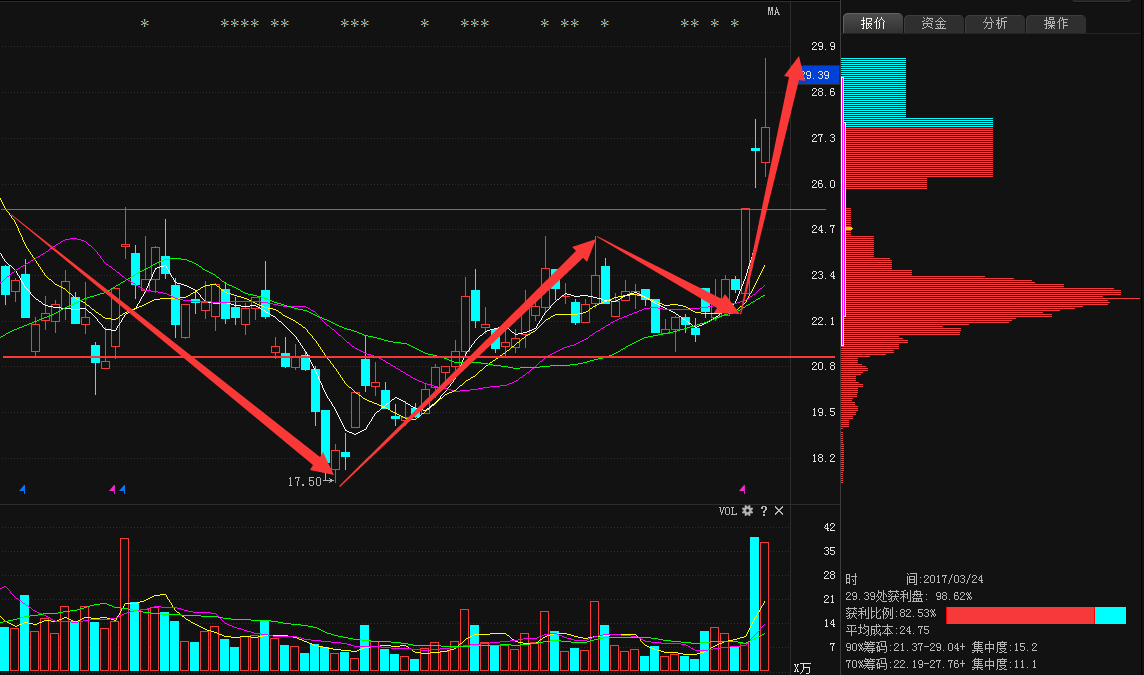The height and width of the screenshot is (675, 1144).
Task: Click the rightmost magenta flag marker
Action: [x=742, y=489]
